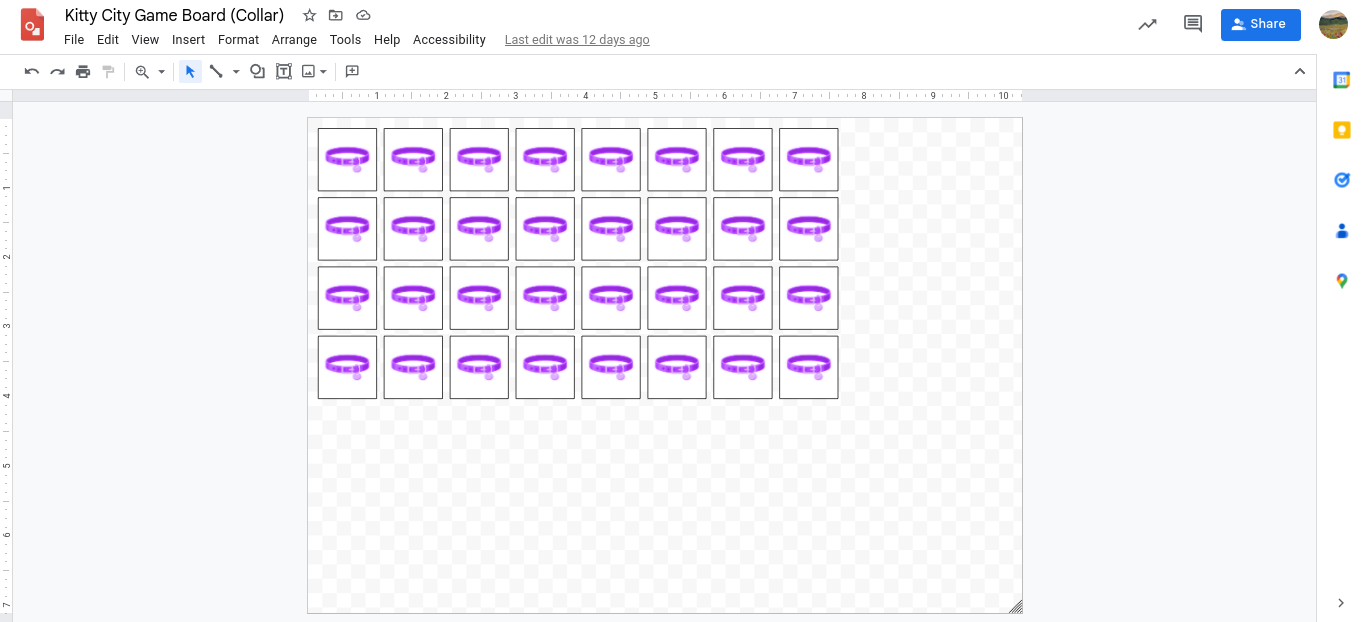
Task: Open the Accessibility menu
Action: [x=449, y=40]
